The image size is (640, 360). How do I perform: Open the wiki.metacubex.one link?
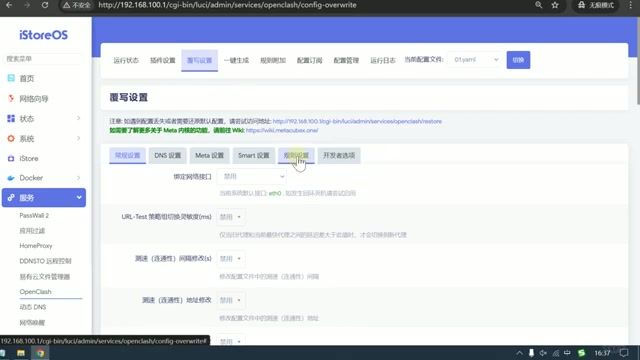pyautogui.click(x=282, y=130)
